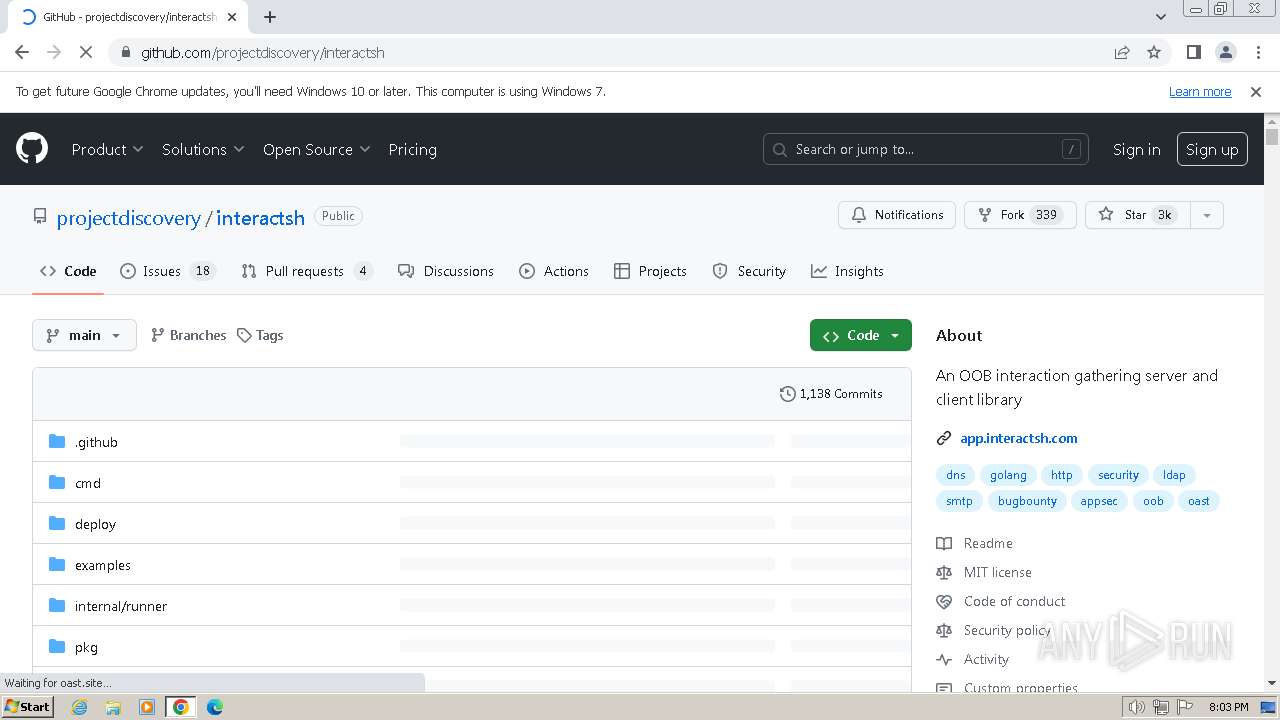Viewport: 1280px width, 720px height.
Task: Open the Security tab
Action: [x=749, y=271]
